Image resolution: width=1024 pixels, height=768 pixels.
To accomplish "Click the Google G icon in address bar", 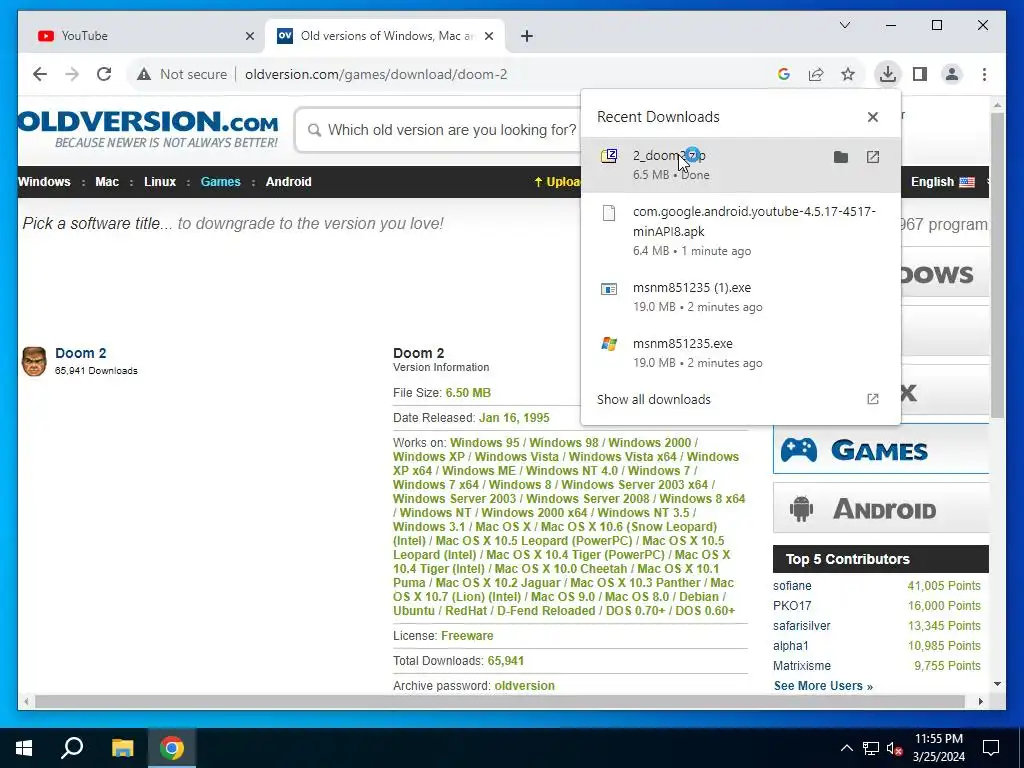I will pos(784,74).
